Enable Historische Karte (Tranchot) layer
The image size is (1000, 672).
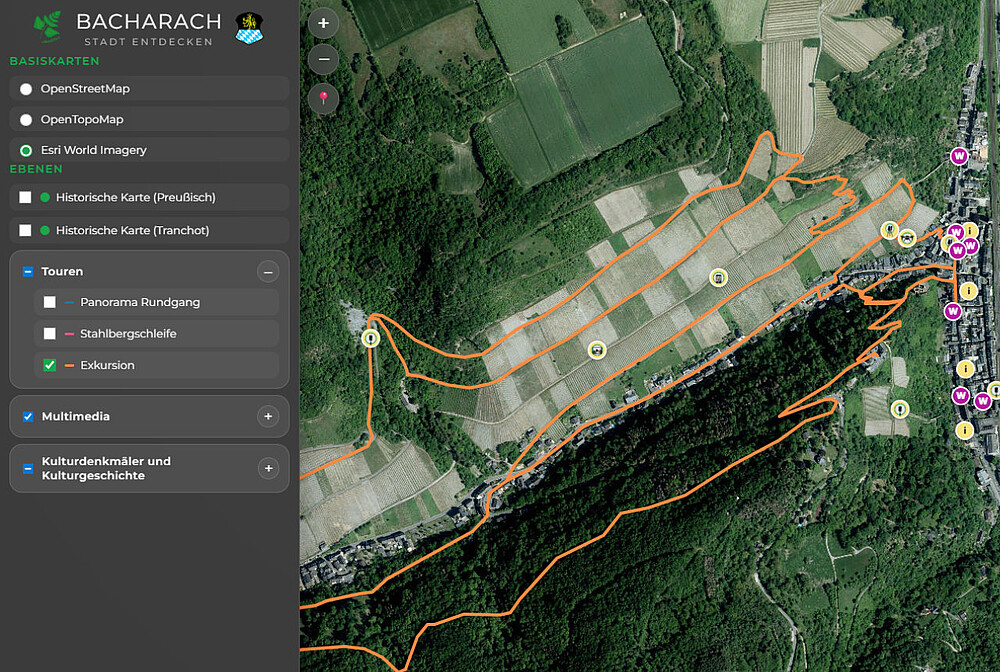[26, 231]
